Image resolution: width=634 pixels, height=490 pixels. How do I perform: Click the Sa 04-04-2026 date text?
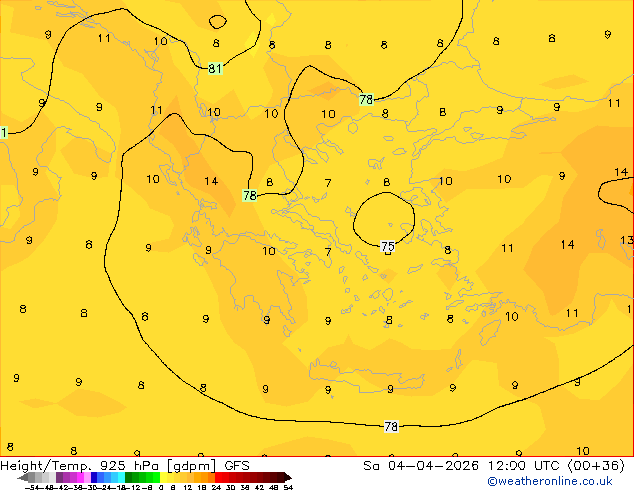click(421, 466)
